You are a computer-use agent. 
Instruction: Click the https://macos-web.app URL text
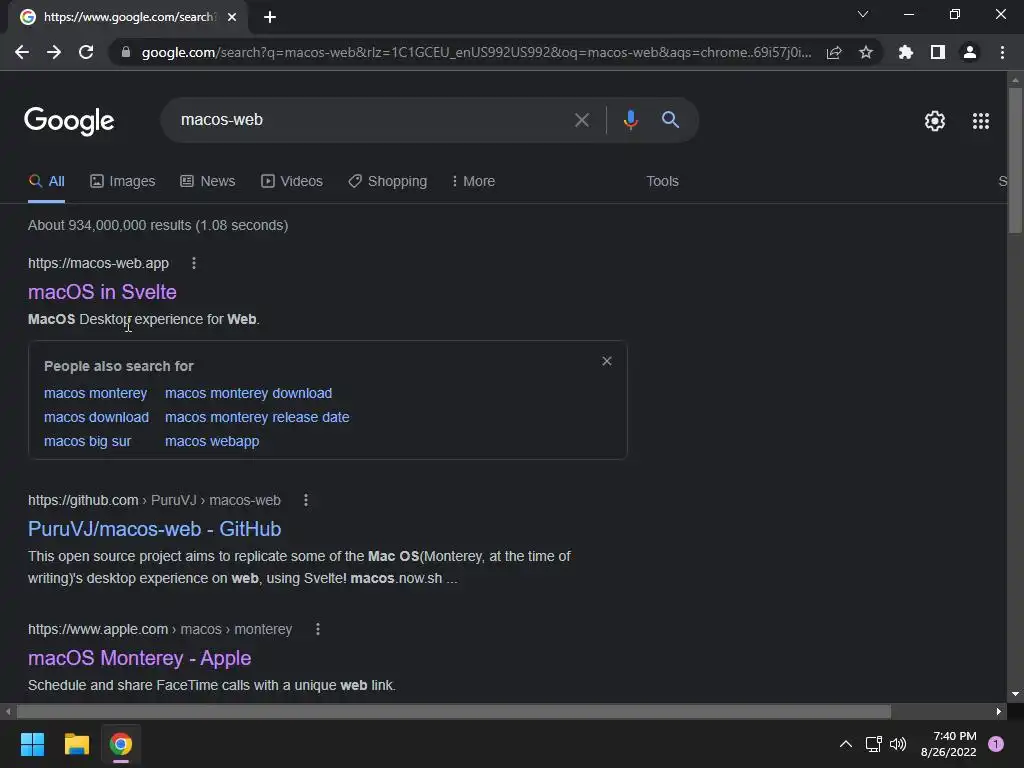pyautogui.click(x=98, y=263)
